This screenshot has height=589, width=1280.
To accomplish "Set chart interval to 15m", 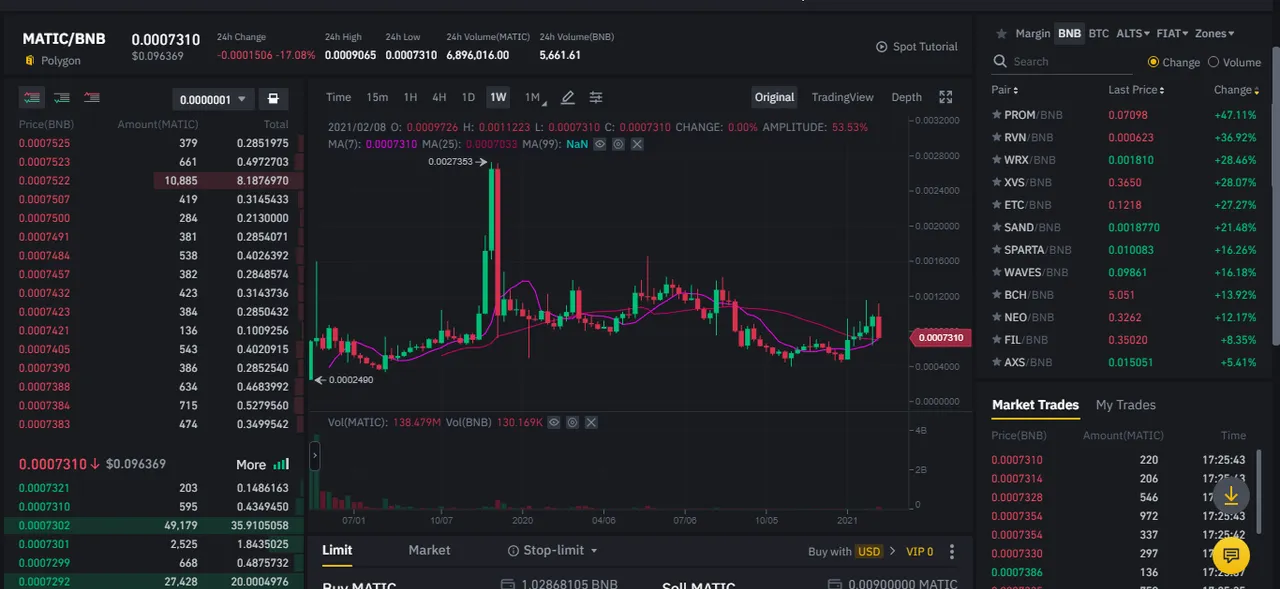I will (377, 97).
